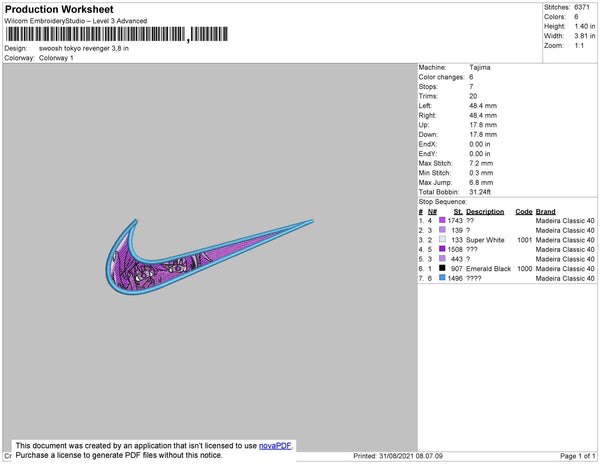Select the Max Stitch value 7.2 mm
This screenshot has width=600, height=464.
pos(481,163)
